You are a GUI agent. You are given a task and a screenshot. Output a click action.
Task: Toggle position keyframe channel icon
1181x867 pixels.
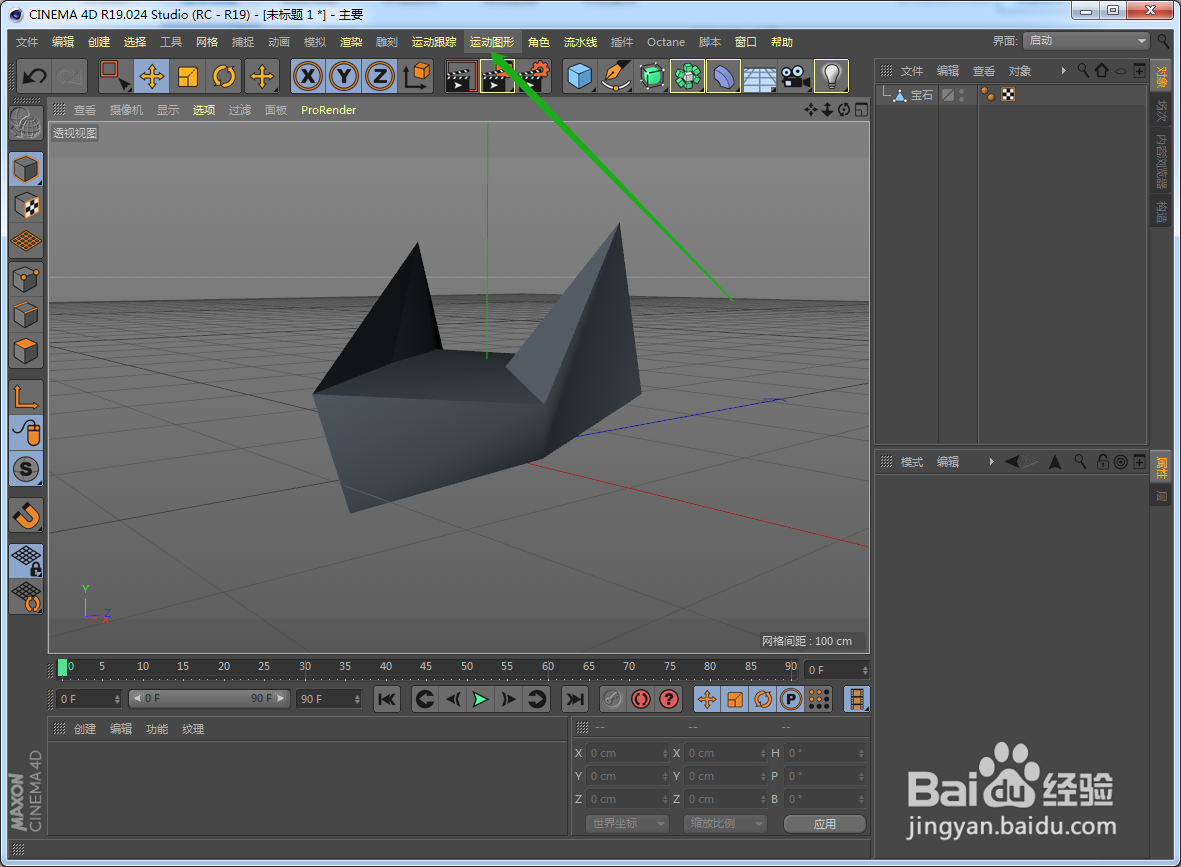point(706,699)
